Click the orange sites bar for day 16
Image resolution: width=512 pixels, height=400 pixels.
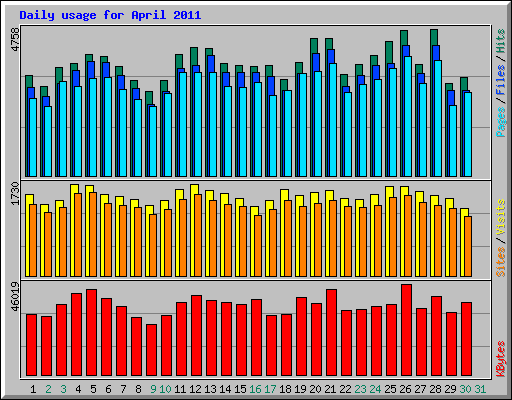(x=258, y=246)
